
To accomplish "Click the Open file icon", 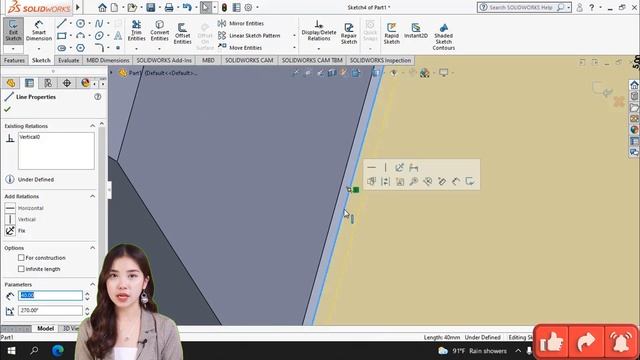I will coord(131,7).
